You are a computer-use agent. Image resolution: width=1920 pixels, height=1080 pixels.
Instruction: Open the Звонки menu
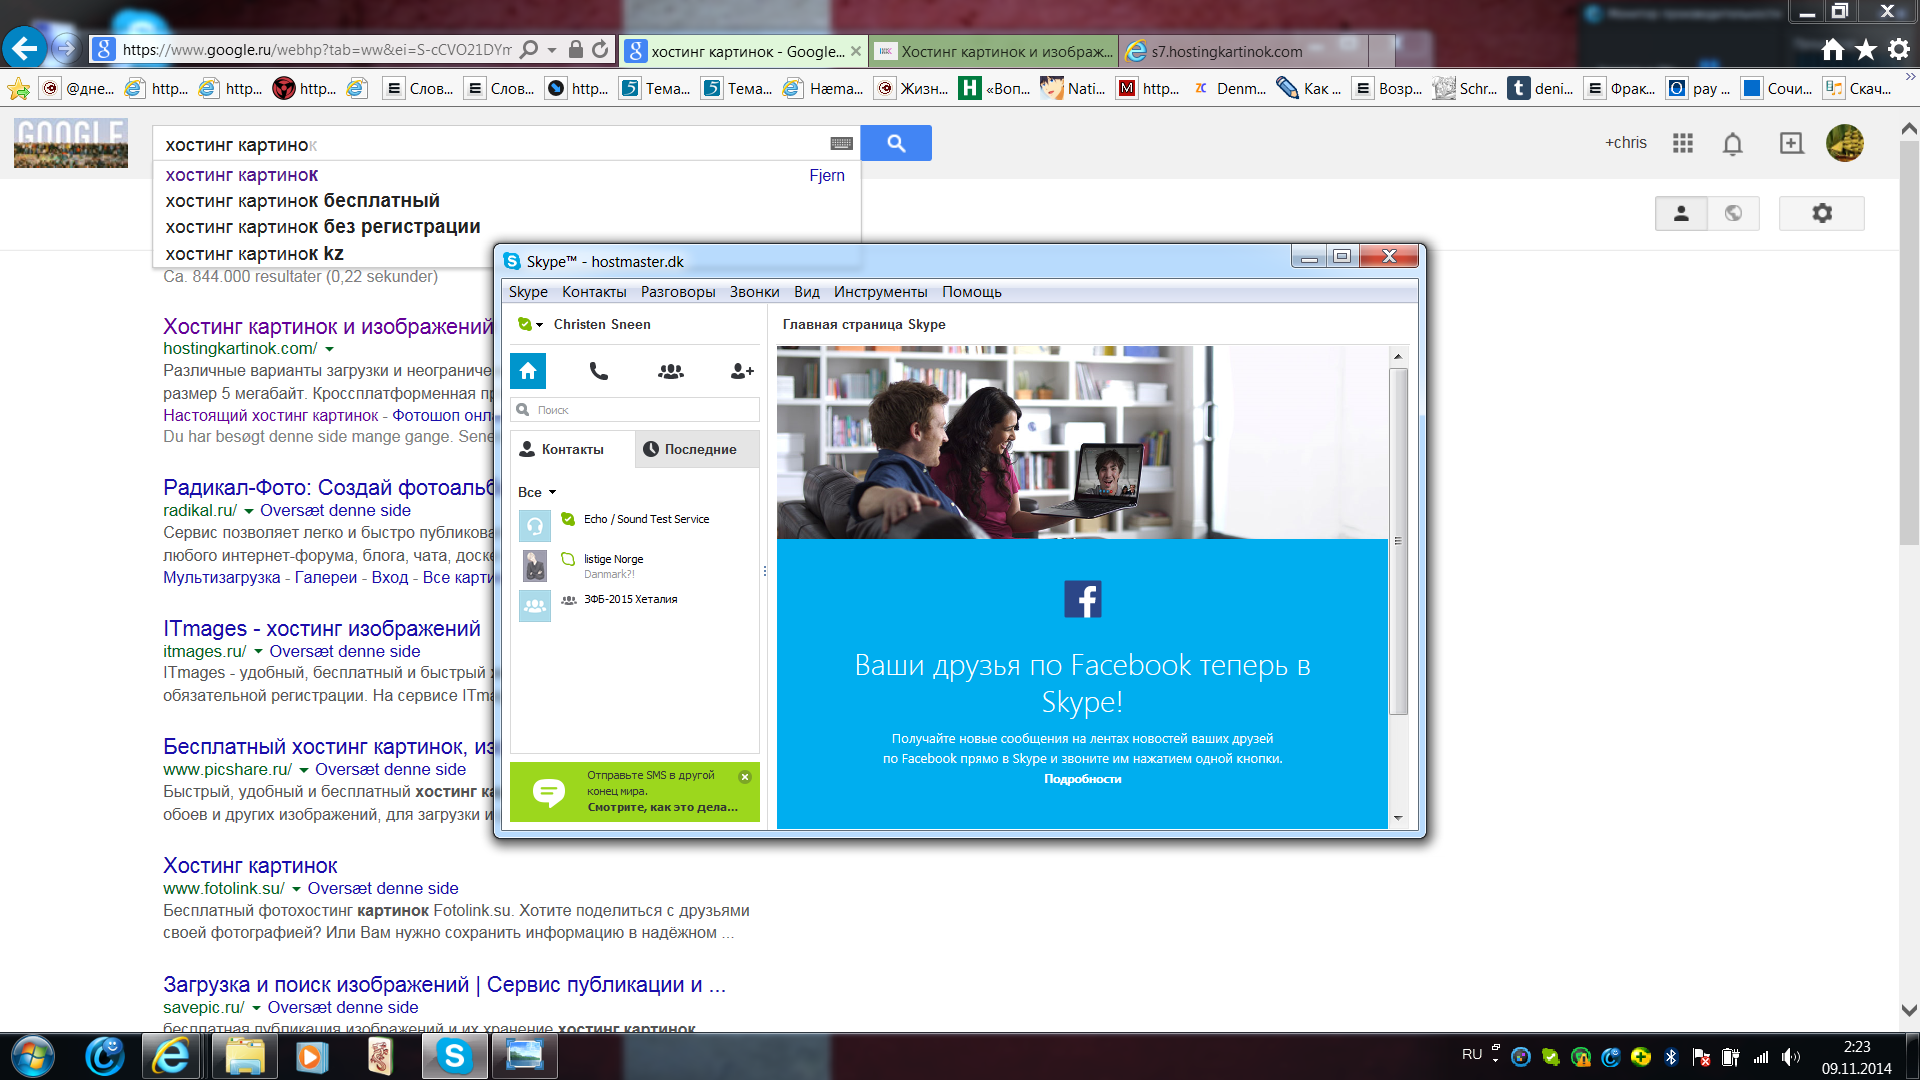pos(754,292)
